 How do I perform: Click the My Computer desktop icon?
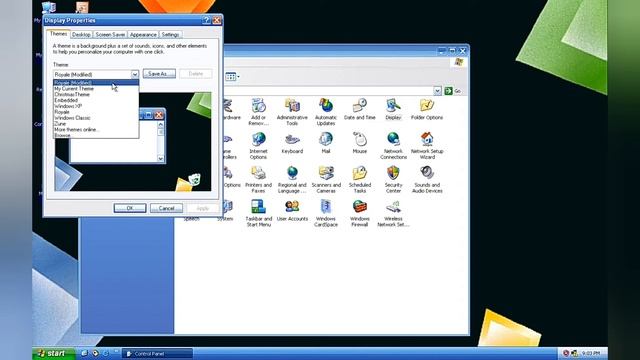48,8
